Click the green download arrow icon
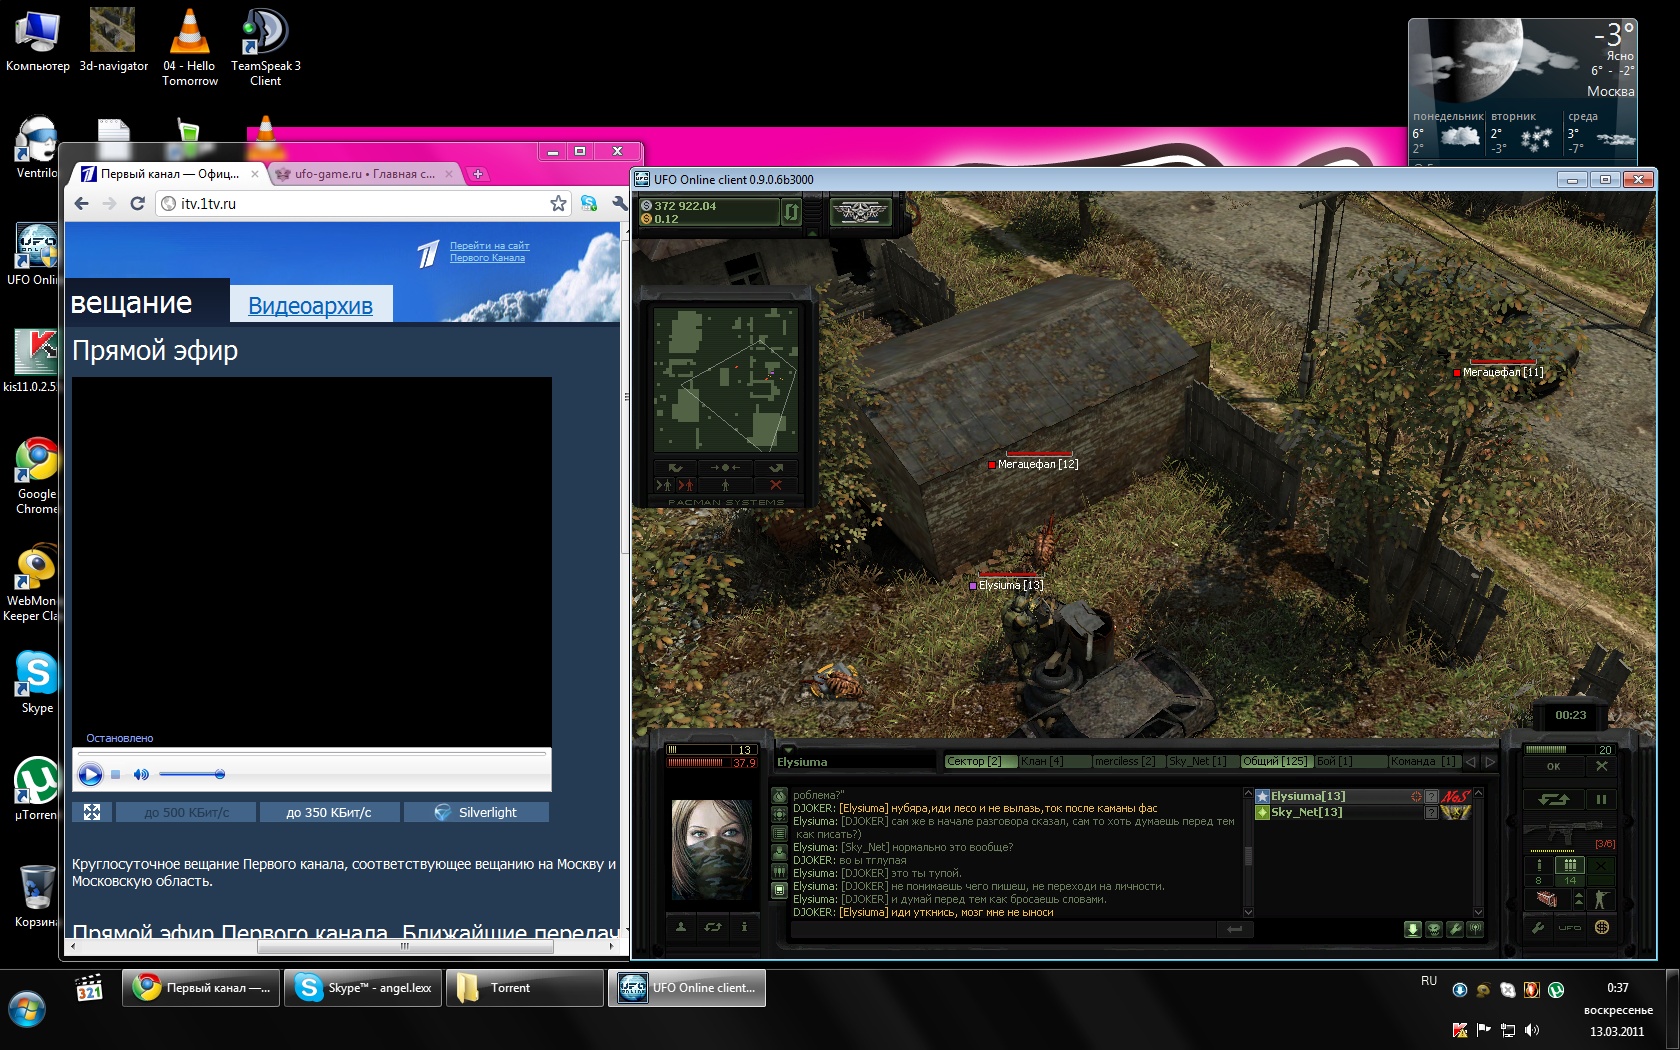This screenshot has height=1050, width=1680. pos(1412,929)
